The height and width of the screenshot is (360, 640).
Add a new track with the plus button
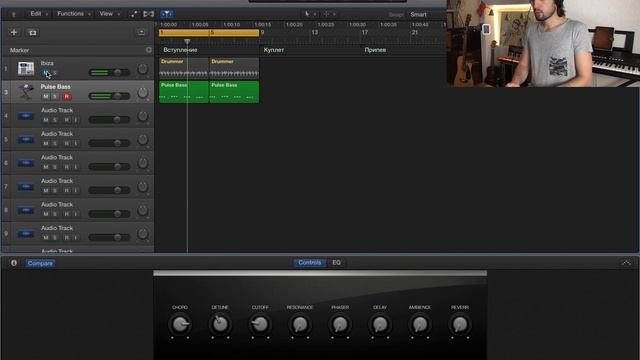click(14, 32)
